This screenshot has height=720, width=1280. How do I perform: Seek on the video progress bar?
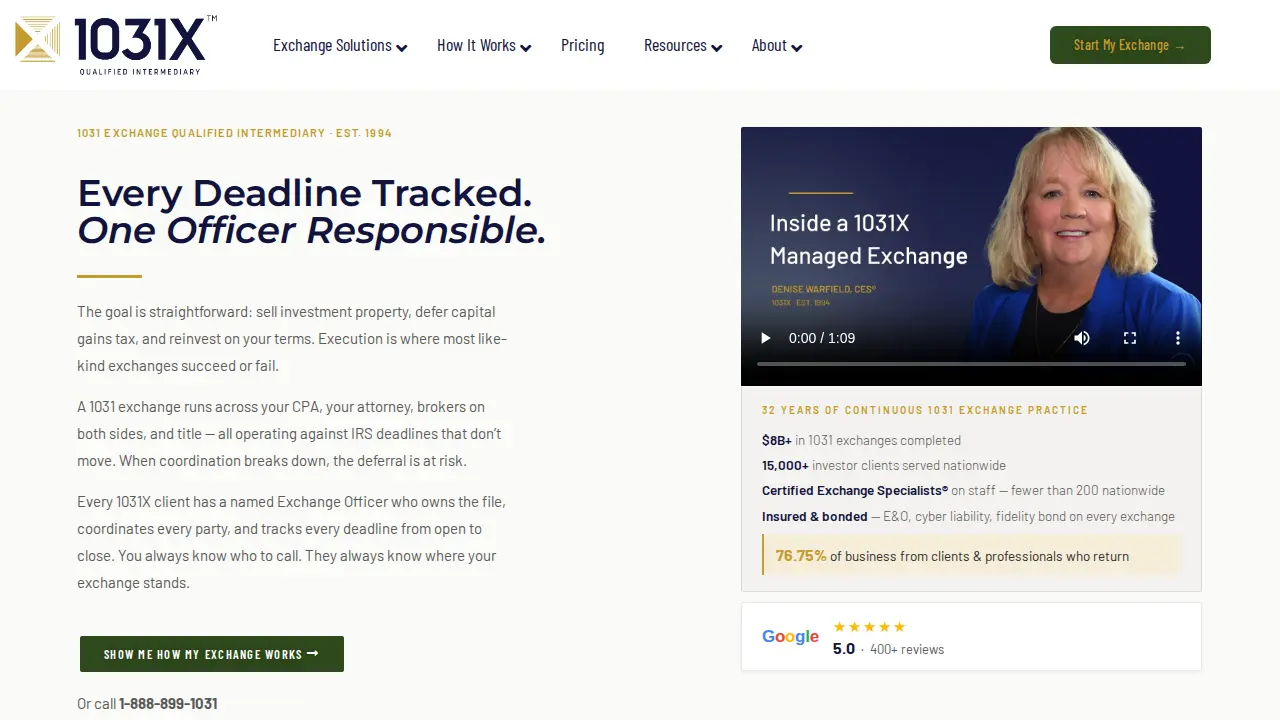pyautogui.click(x=971, y=364)
